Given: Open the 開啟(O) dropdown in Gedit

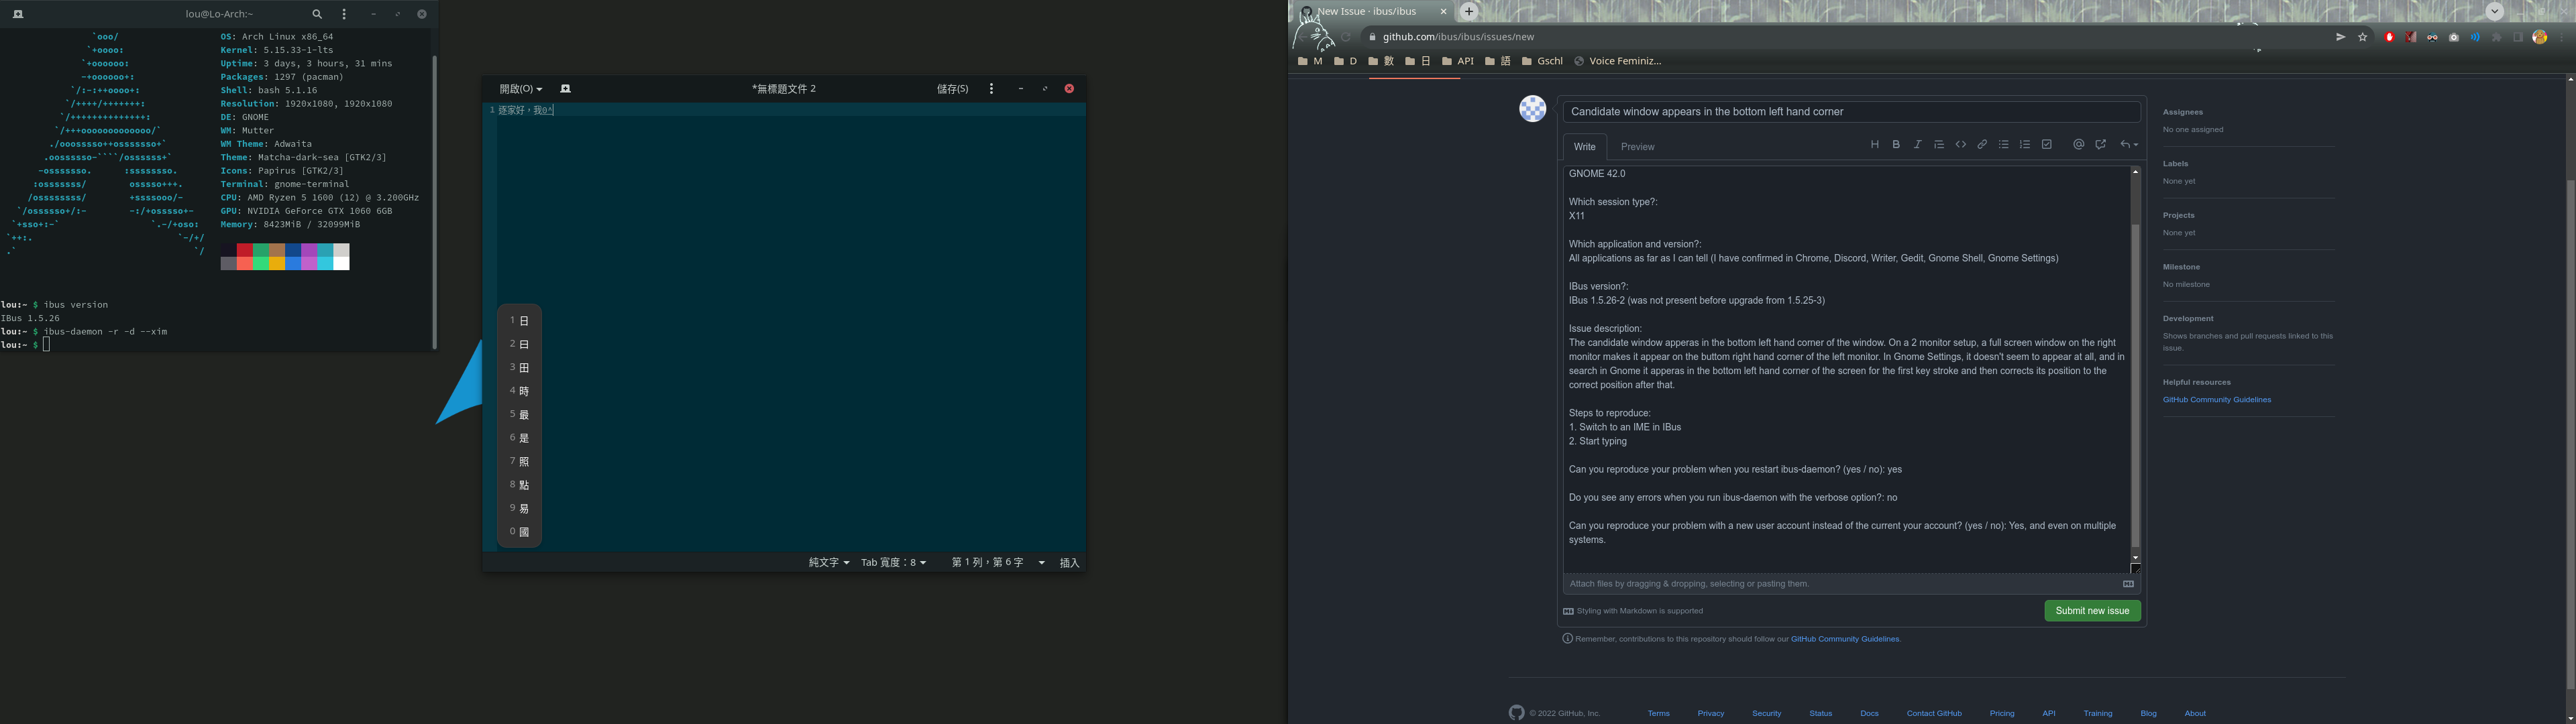Looking at the screenshot, I should tap(521, 89).
